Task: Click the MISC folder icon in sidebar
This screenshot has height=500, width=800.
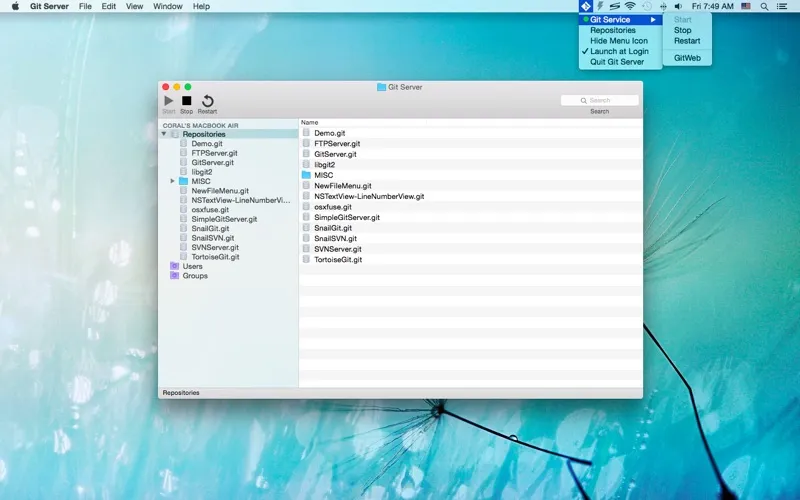Action: tap(183, 181)
